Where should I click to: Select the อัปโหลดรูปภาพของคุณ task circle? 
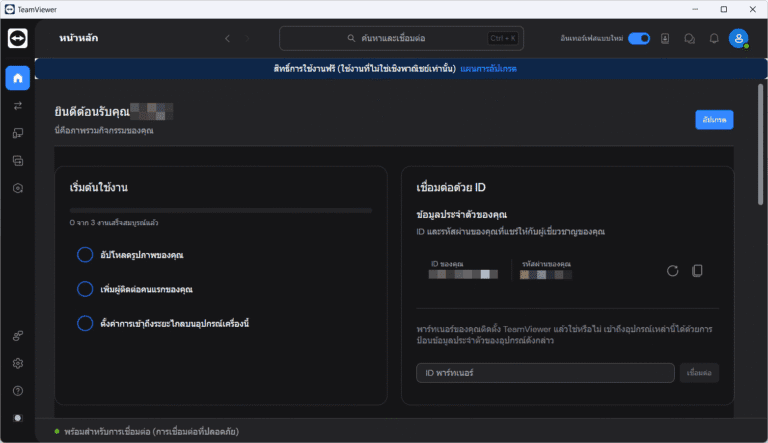[85, 255]
